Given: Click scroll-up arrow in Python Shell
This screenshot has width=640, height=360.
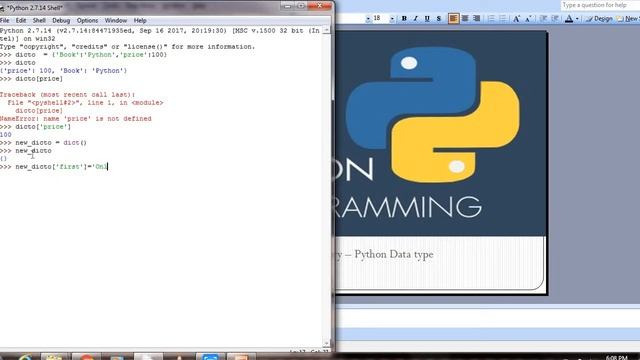Looking at the screenshot, I should click(x=326, y=30).
